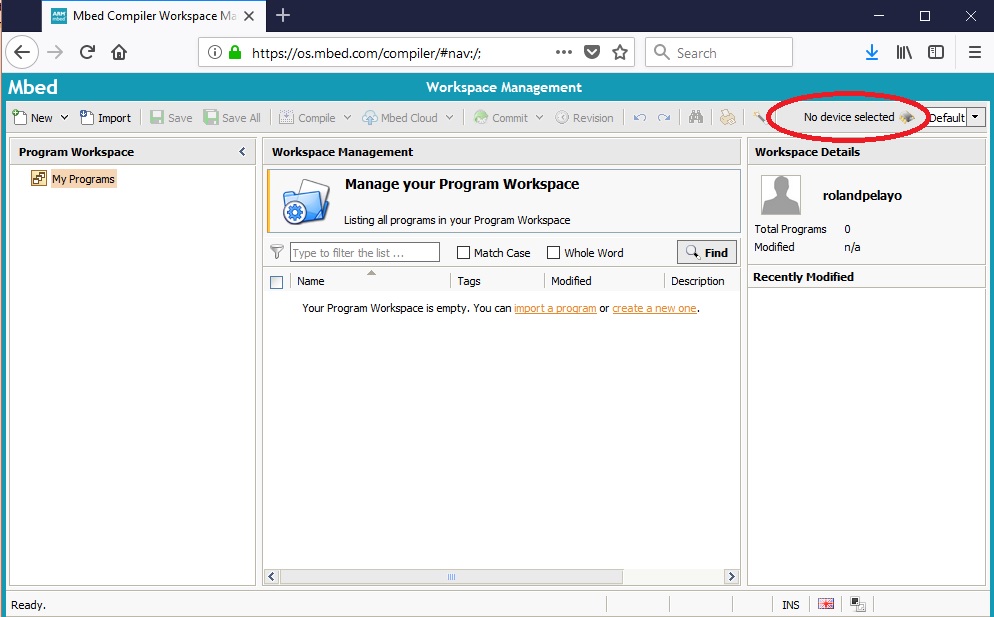Click the browser back button
The image size is (994, 617).
coord(22,52)
